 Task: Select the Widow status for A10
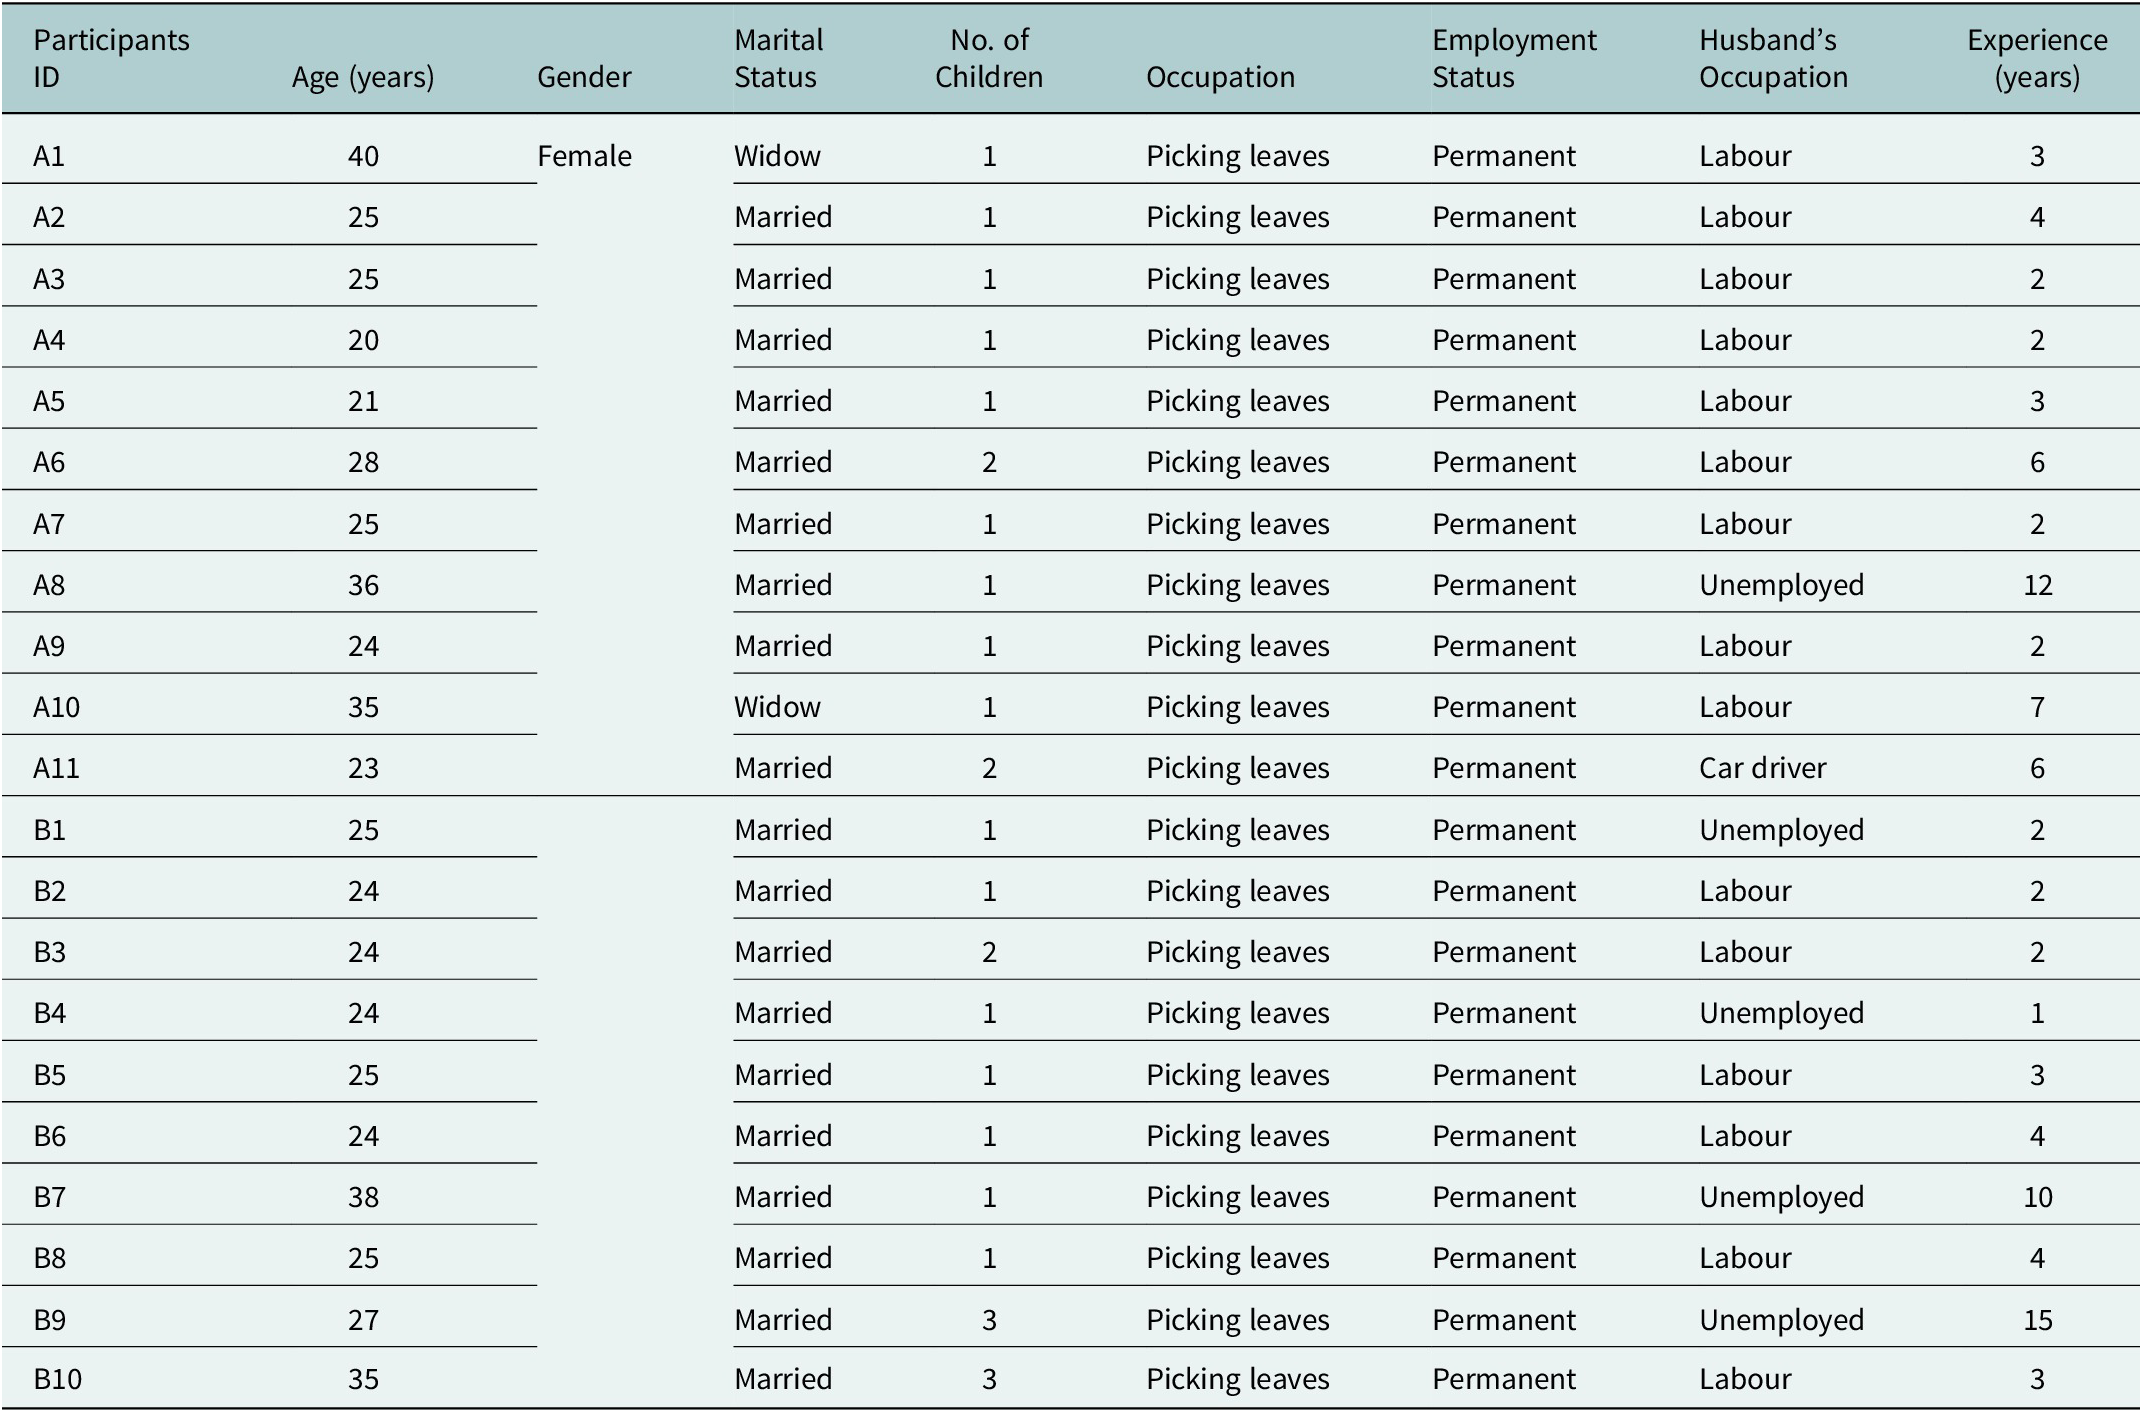coord(777,707)
